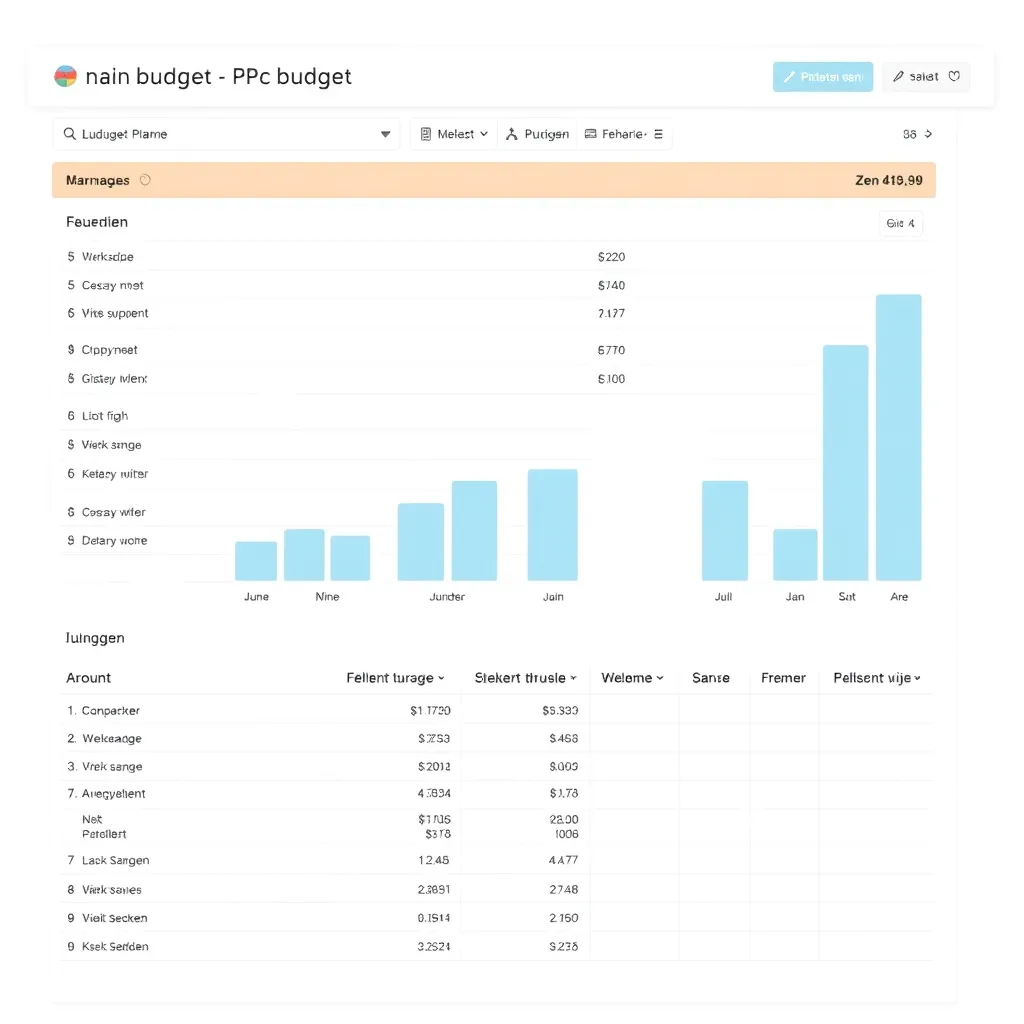Image resolution: width=1024 pixels, height=1024 pixels.
Task: Open the Fellent turage column dropdown
Action: 441,678
